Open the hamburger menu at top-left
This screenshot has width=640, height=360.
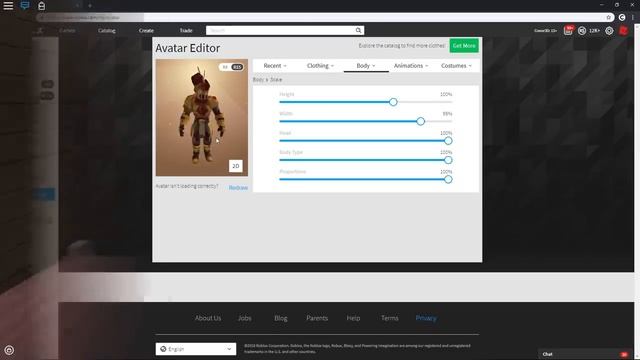pyautogui.click(x=8, y=6)
